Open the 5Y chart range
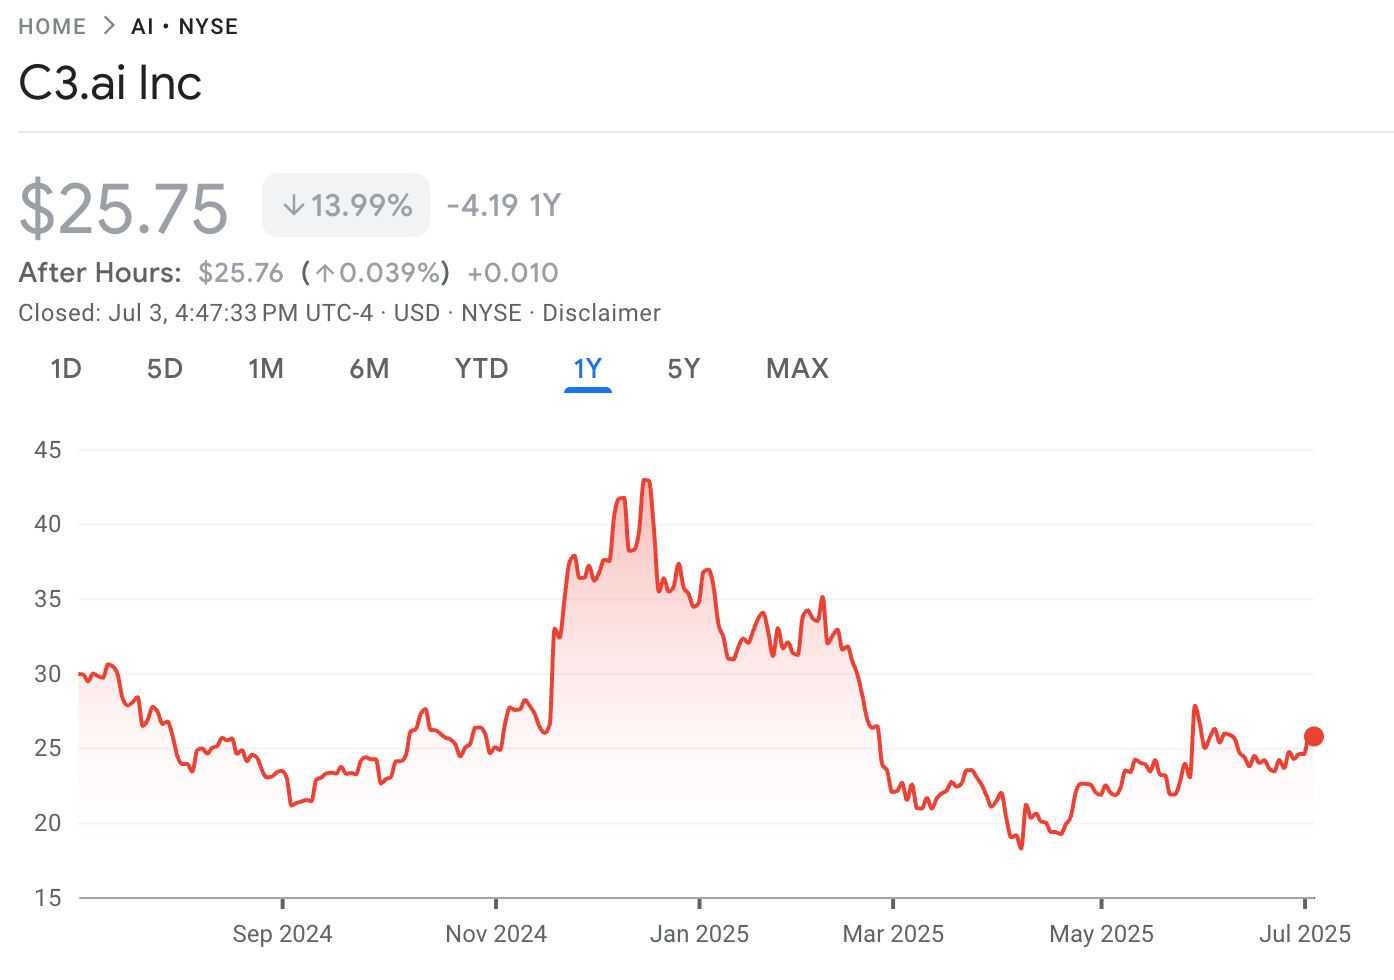The image size is (1394, 980). pos(684,369)
